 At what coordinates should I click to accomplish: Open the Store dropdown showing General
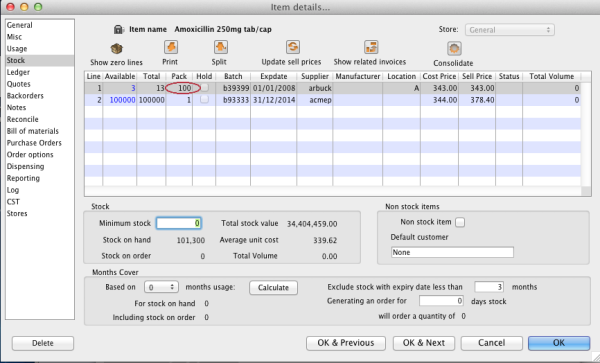point(510,30)
